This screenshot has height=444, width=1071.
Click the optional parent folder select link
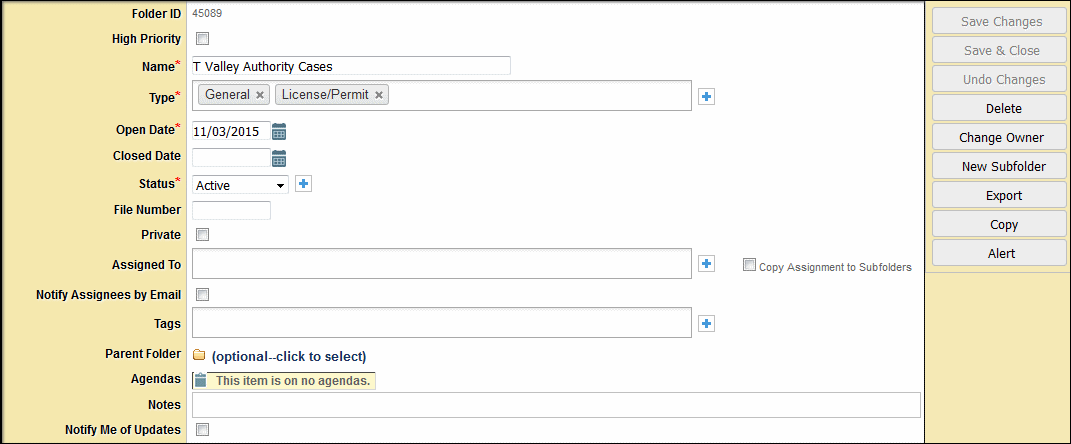289,356
